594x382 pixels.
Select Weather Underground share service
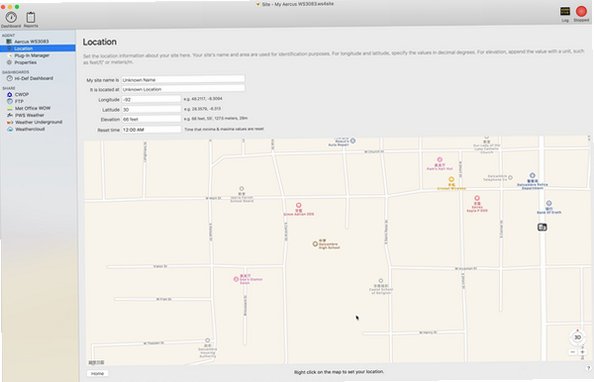[39, 122]
